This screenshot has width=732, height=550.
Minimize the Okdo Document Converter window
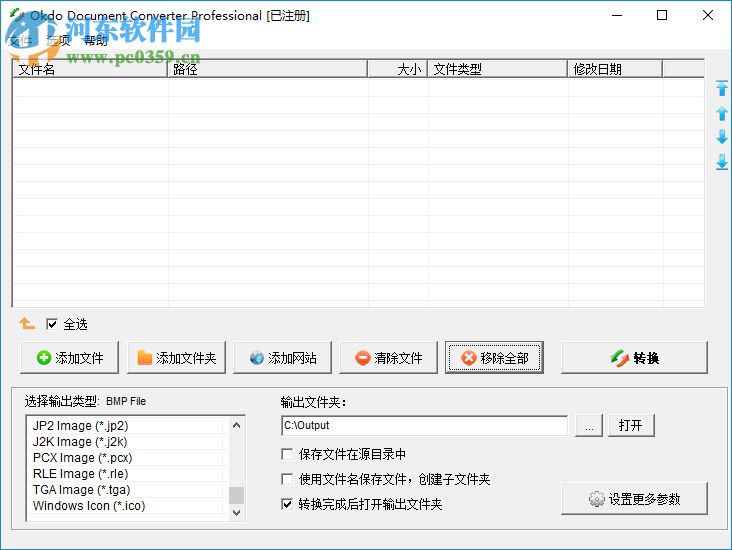(x=617, y=15)
